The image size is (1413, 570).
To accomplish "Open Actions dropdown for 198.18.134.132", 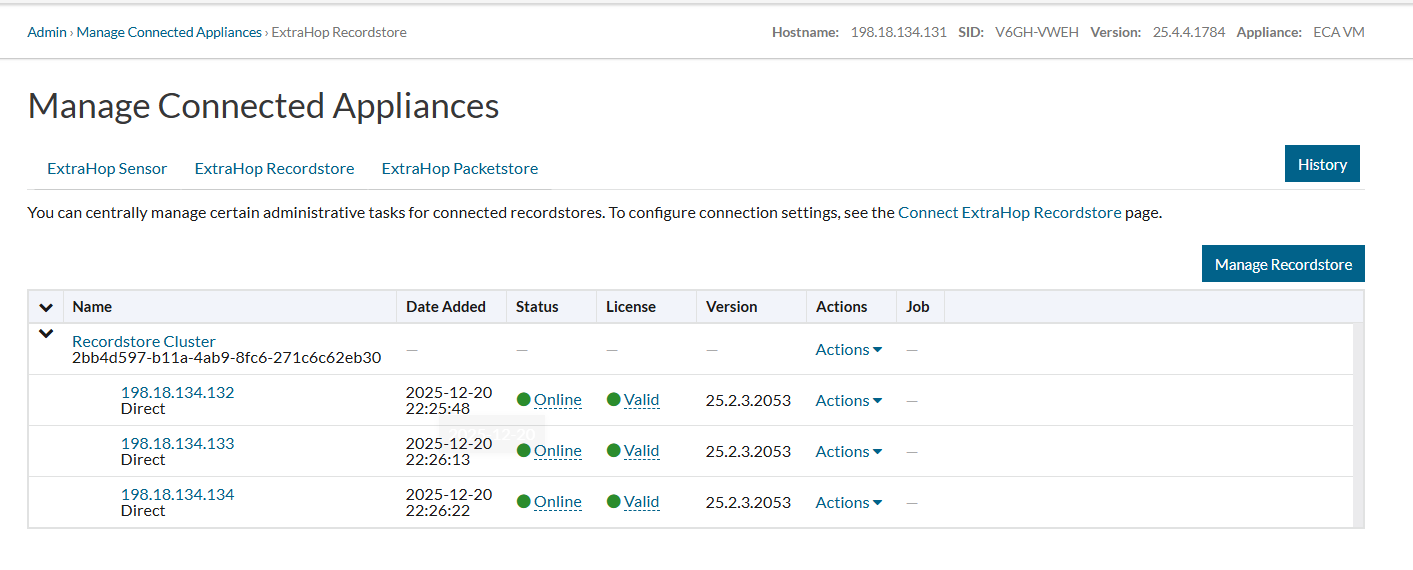I will pos(849,400).
